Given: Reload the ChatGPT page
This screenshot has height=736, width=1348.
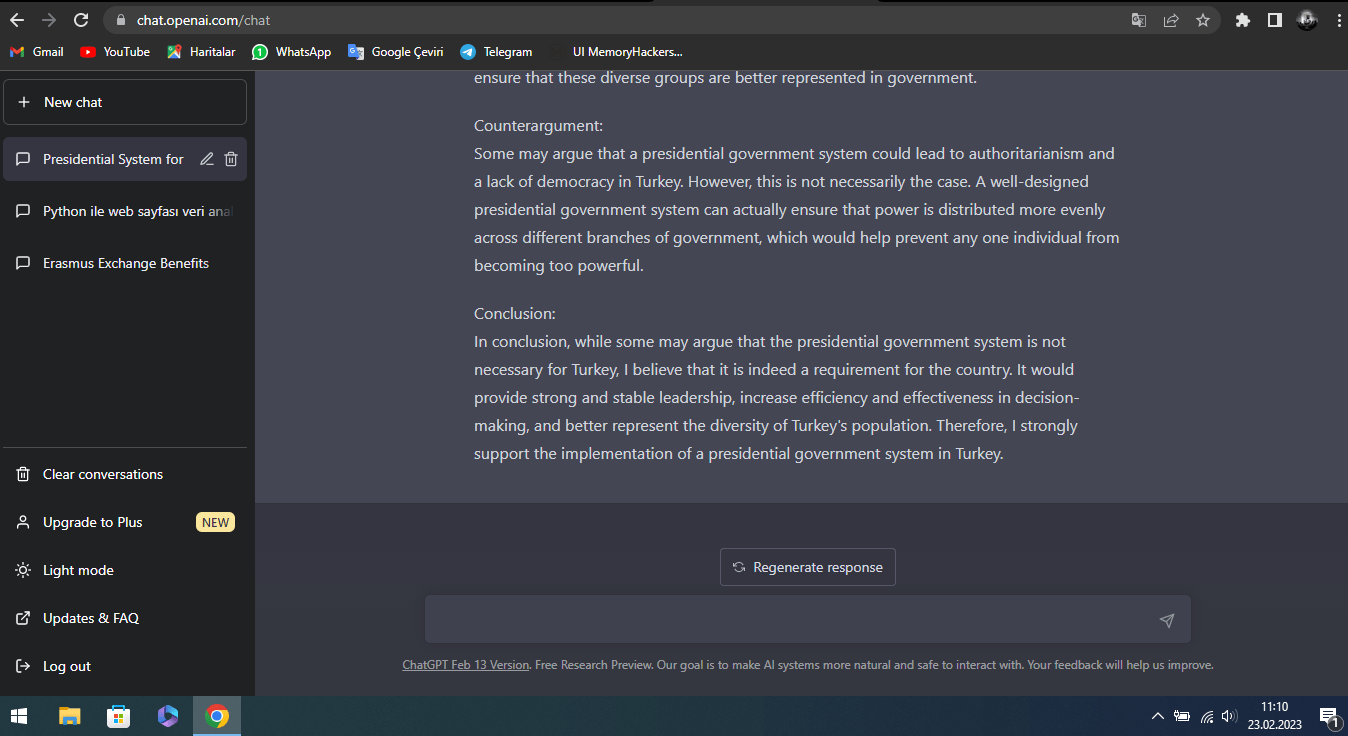Looking at the screenshot, I should [82, 20].
